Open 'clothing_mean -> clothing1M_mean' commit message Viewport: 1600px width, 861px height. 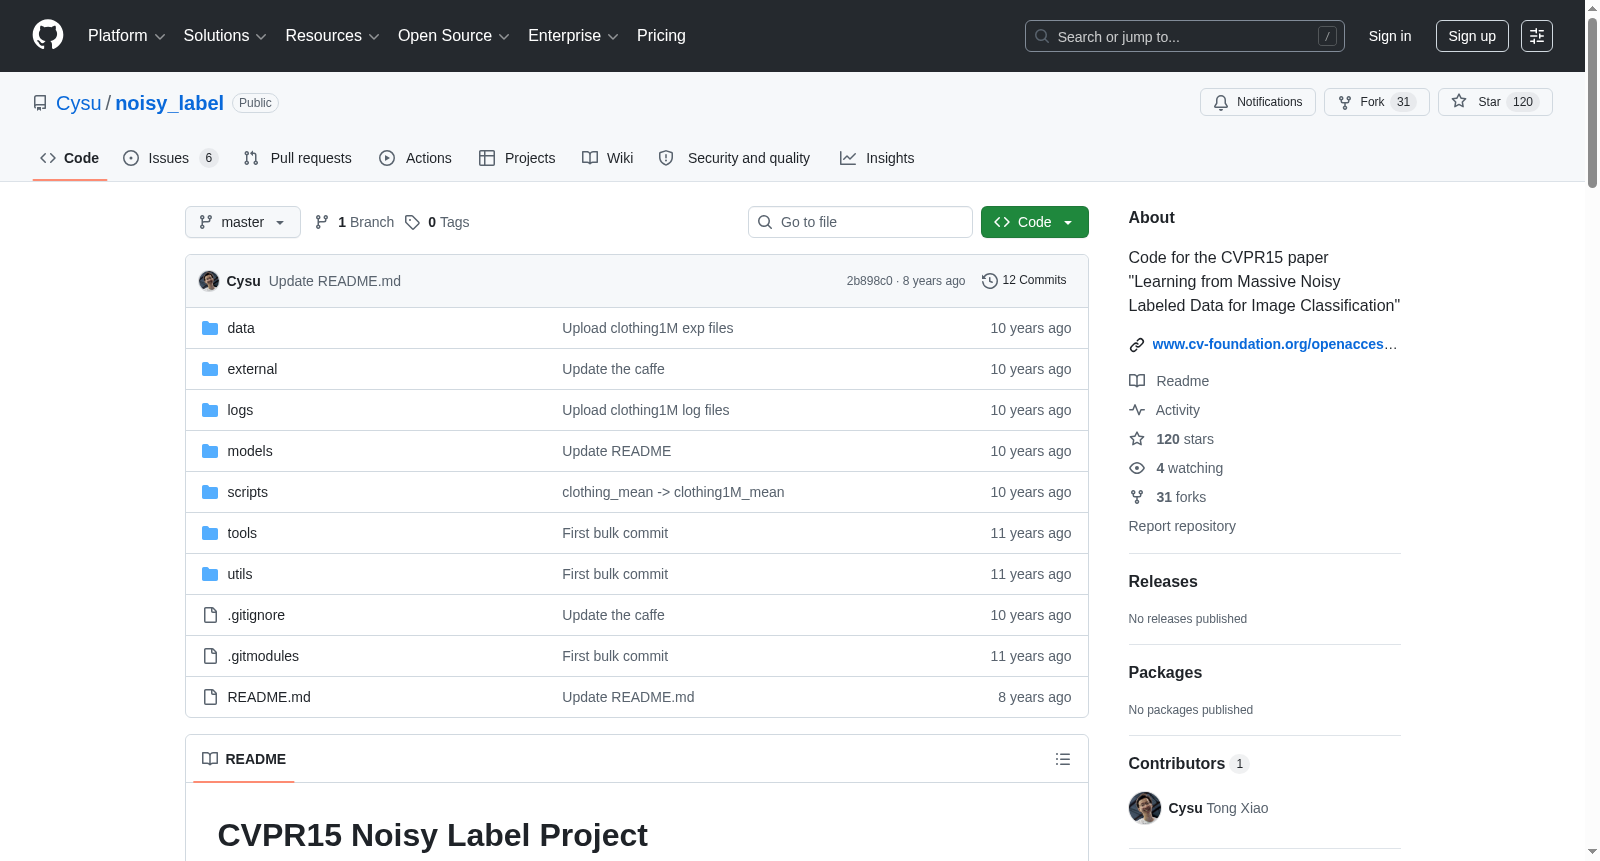click(673, 492)
